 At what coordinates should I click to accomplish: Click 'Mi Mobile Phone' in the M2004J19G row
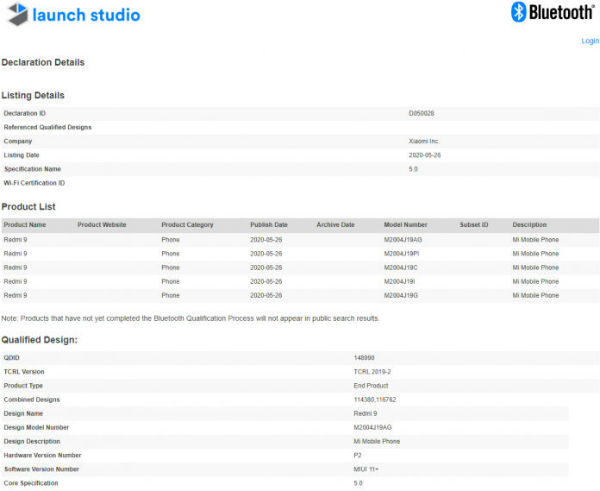536,295
